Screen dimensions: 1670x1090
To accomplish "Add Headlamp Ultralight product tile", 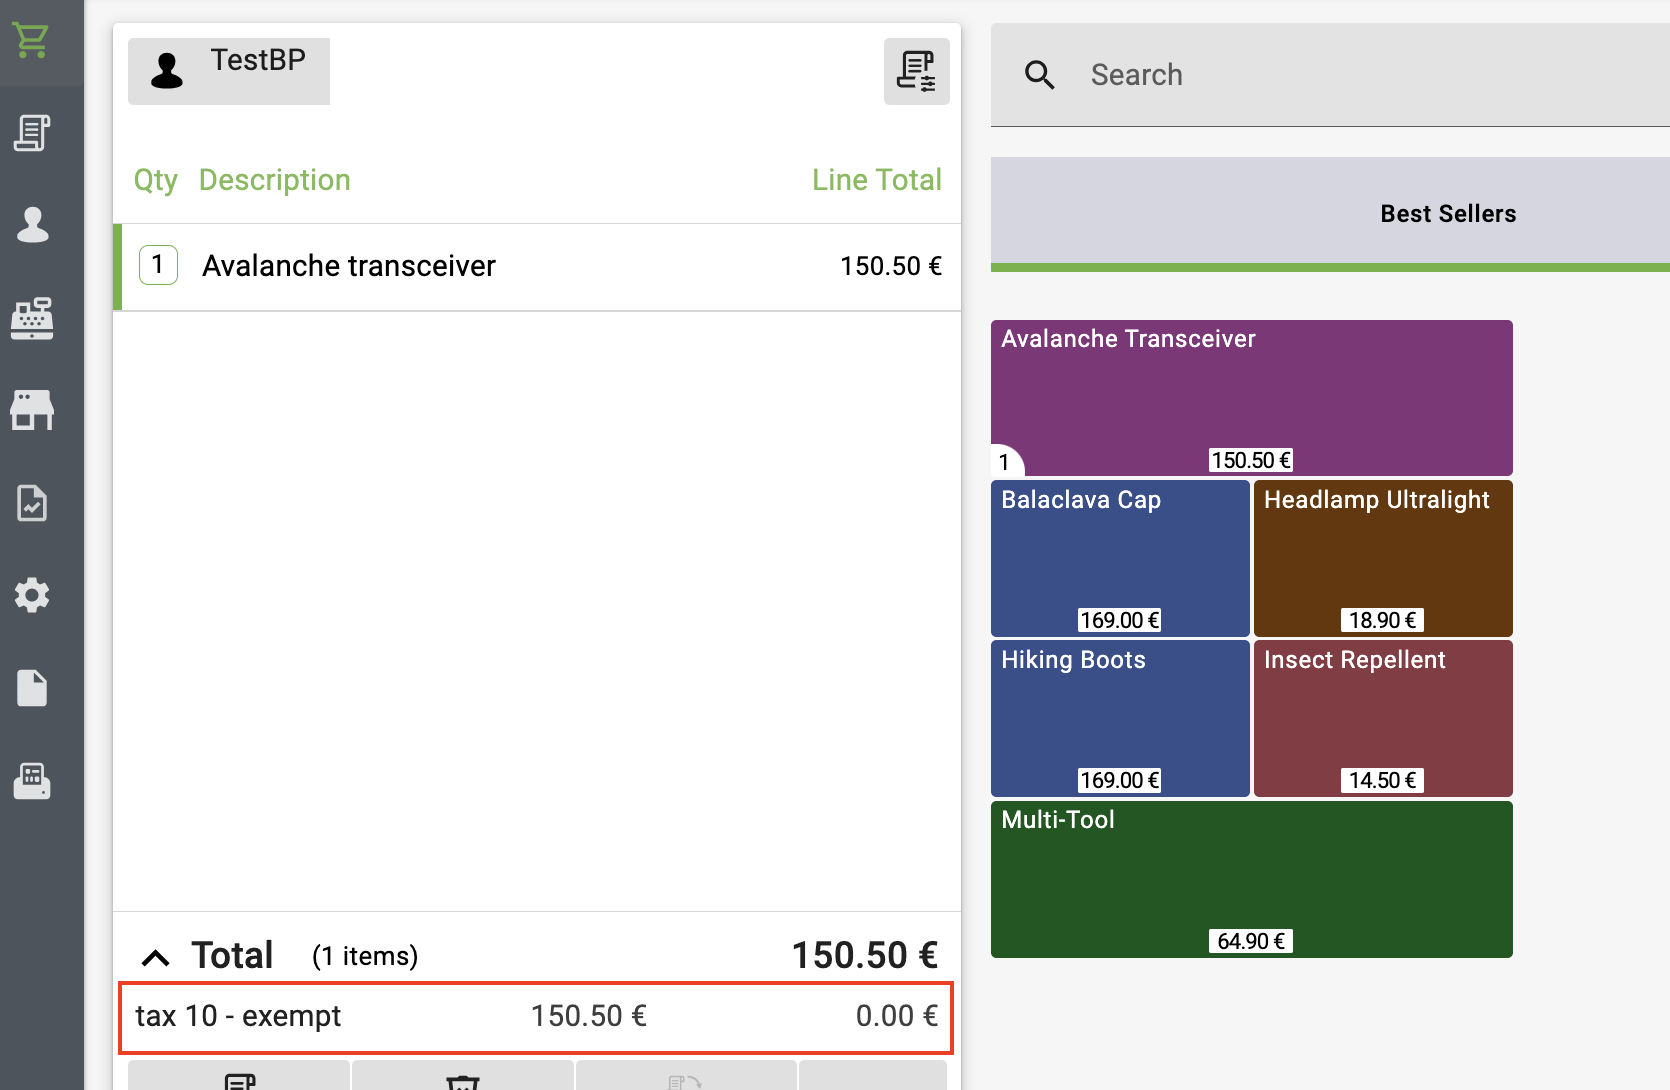I will point(1383,558).
